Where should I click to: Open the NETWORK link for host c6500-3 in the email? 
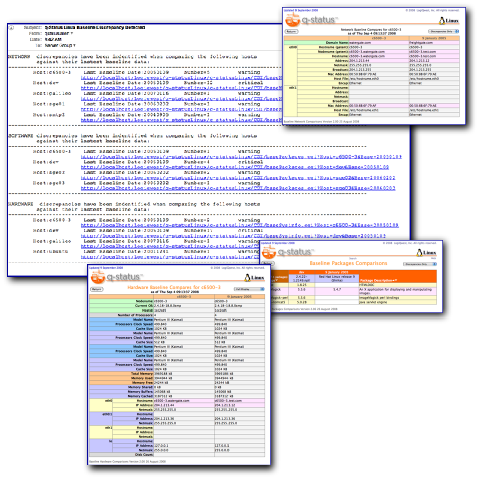[181, 78]
